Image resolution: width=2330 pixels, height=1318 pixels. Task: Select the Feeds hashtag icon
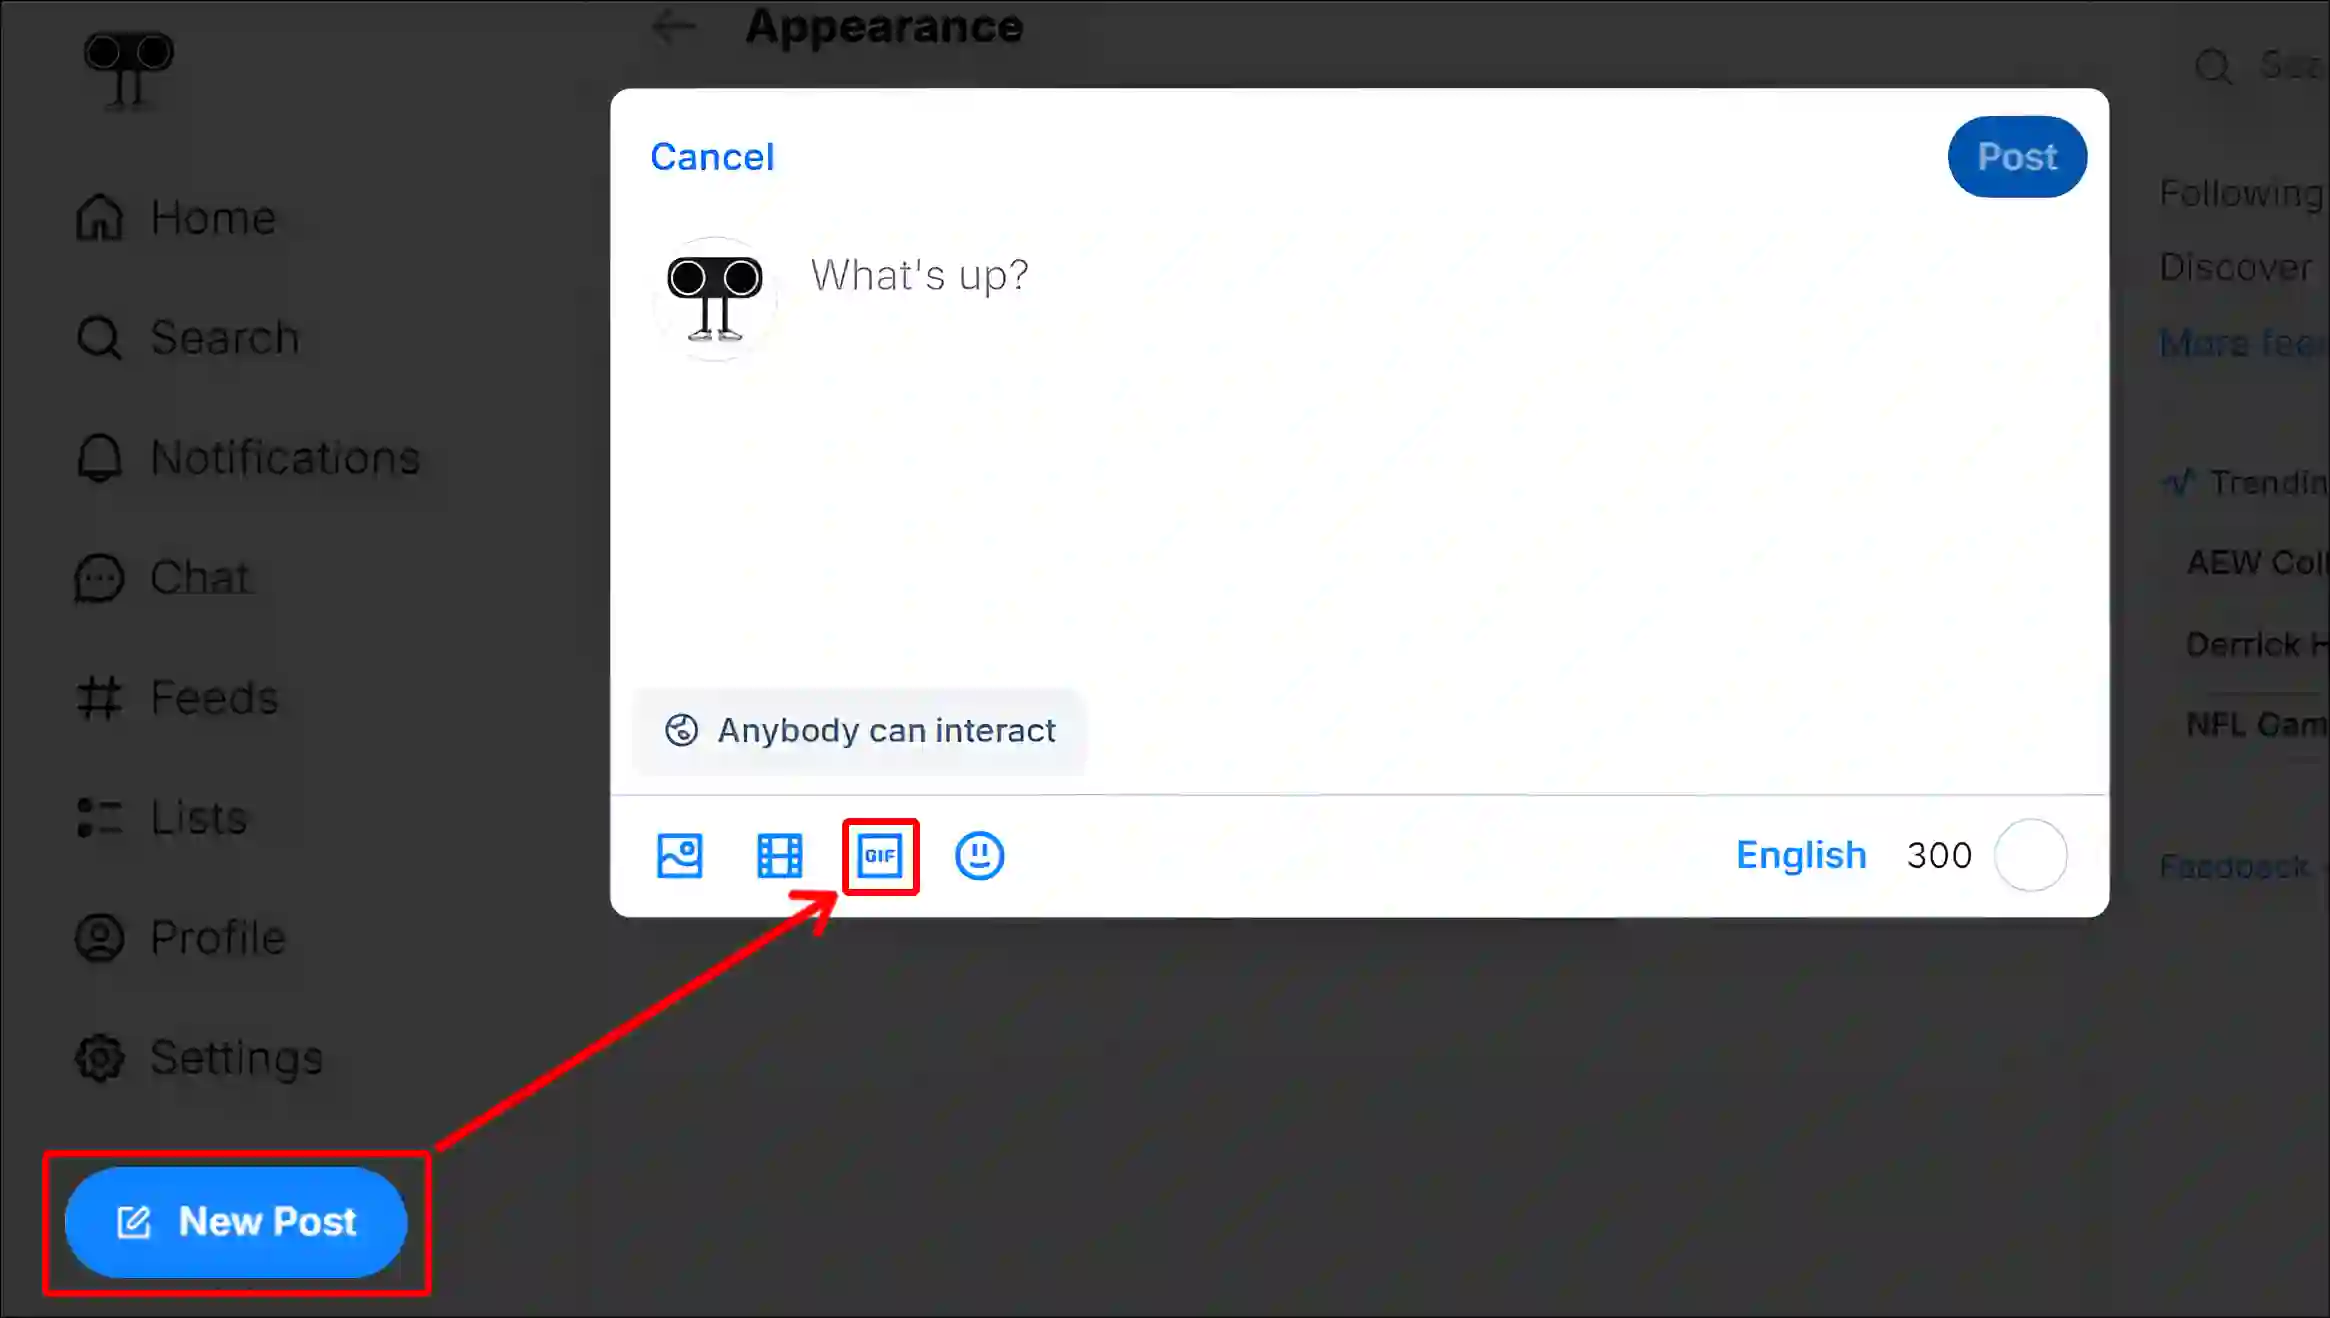pos(99,696)
